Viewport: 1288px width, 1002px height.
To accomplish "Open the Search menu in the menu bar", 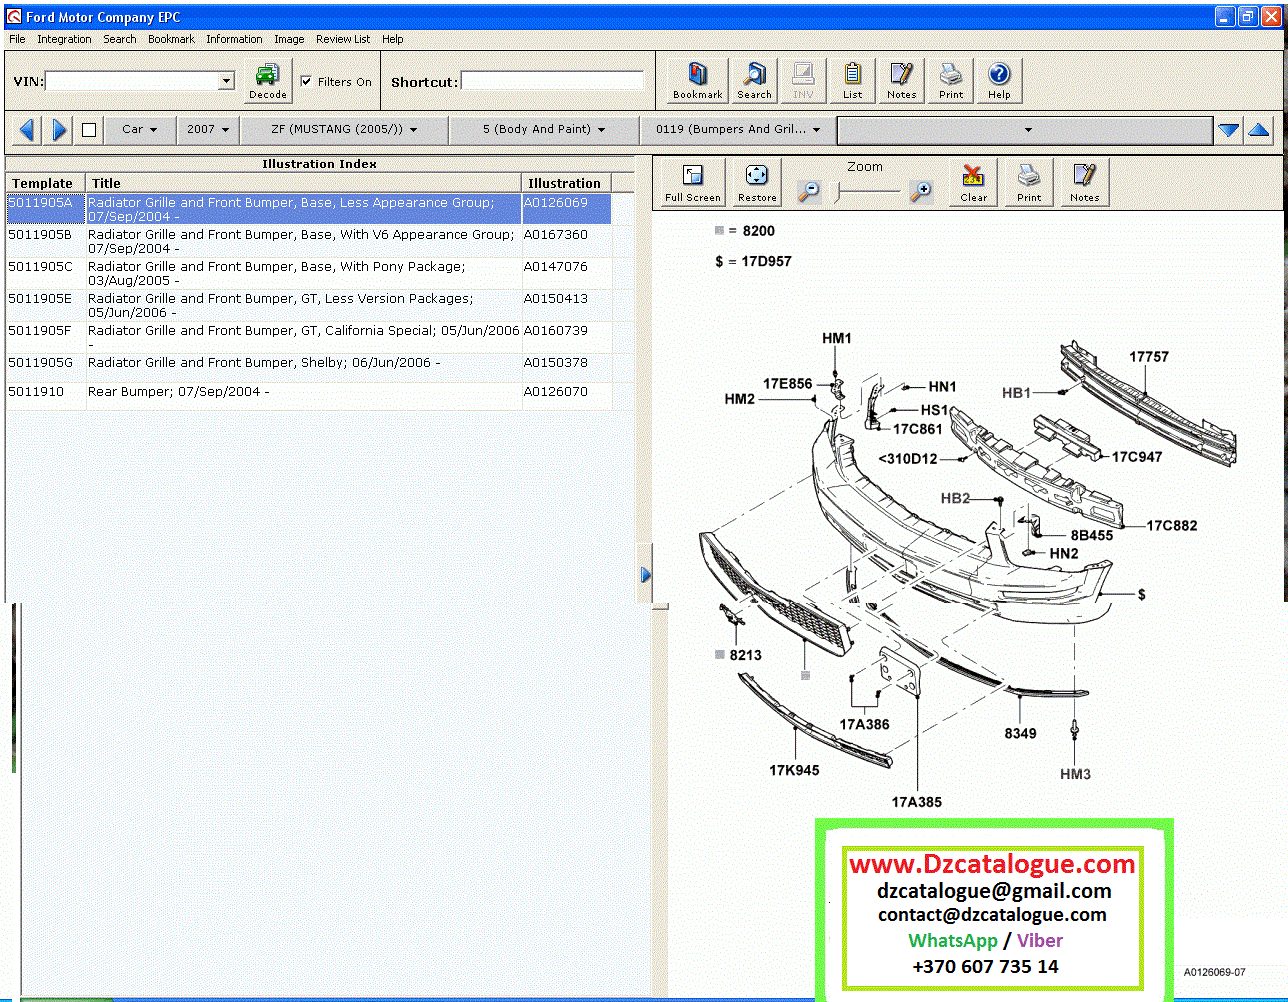I will (119, 39).
